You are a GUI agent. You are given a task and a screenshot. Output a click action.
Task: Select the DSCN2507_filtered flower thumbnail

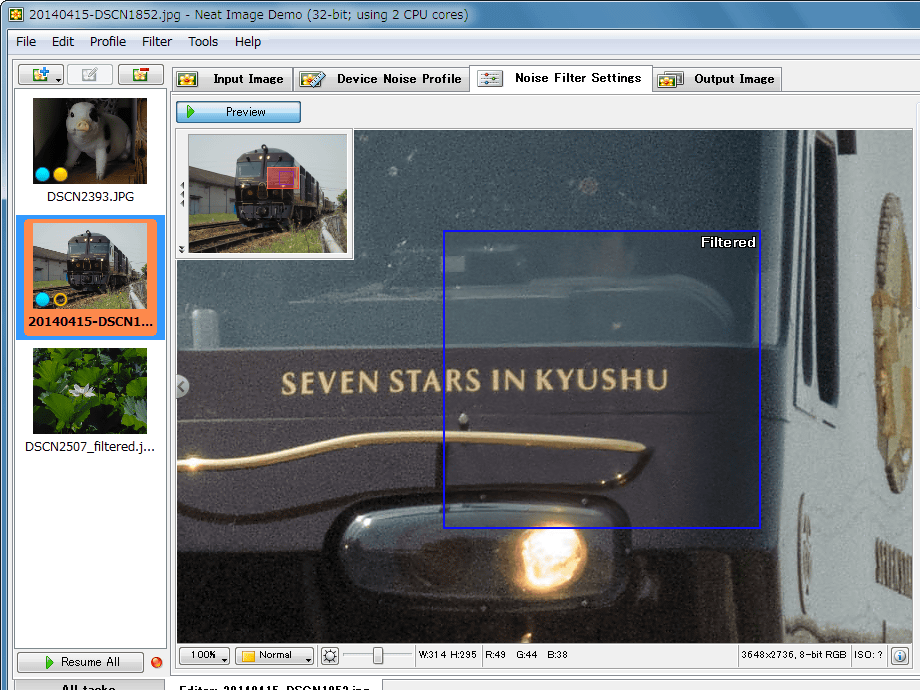coord(90,391)
